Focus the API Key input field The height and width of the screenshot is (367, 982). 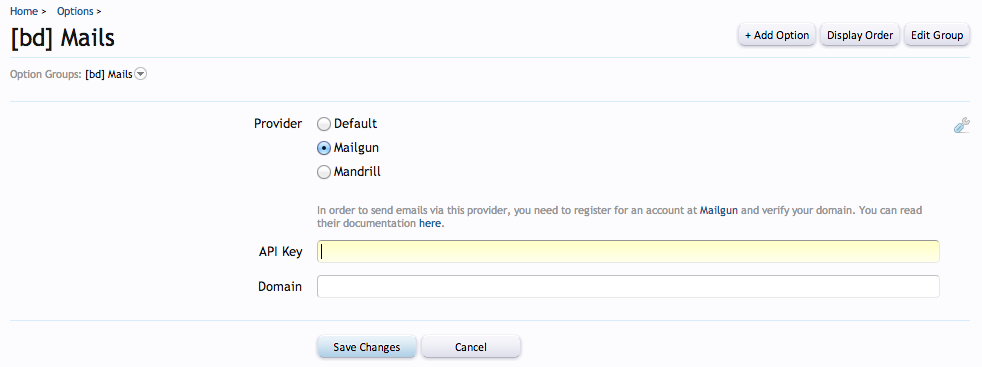tap(628, 252)
